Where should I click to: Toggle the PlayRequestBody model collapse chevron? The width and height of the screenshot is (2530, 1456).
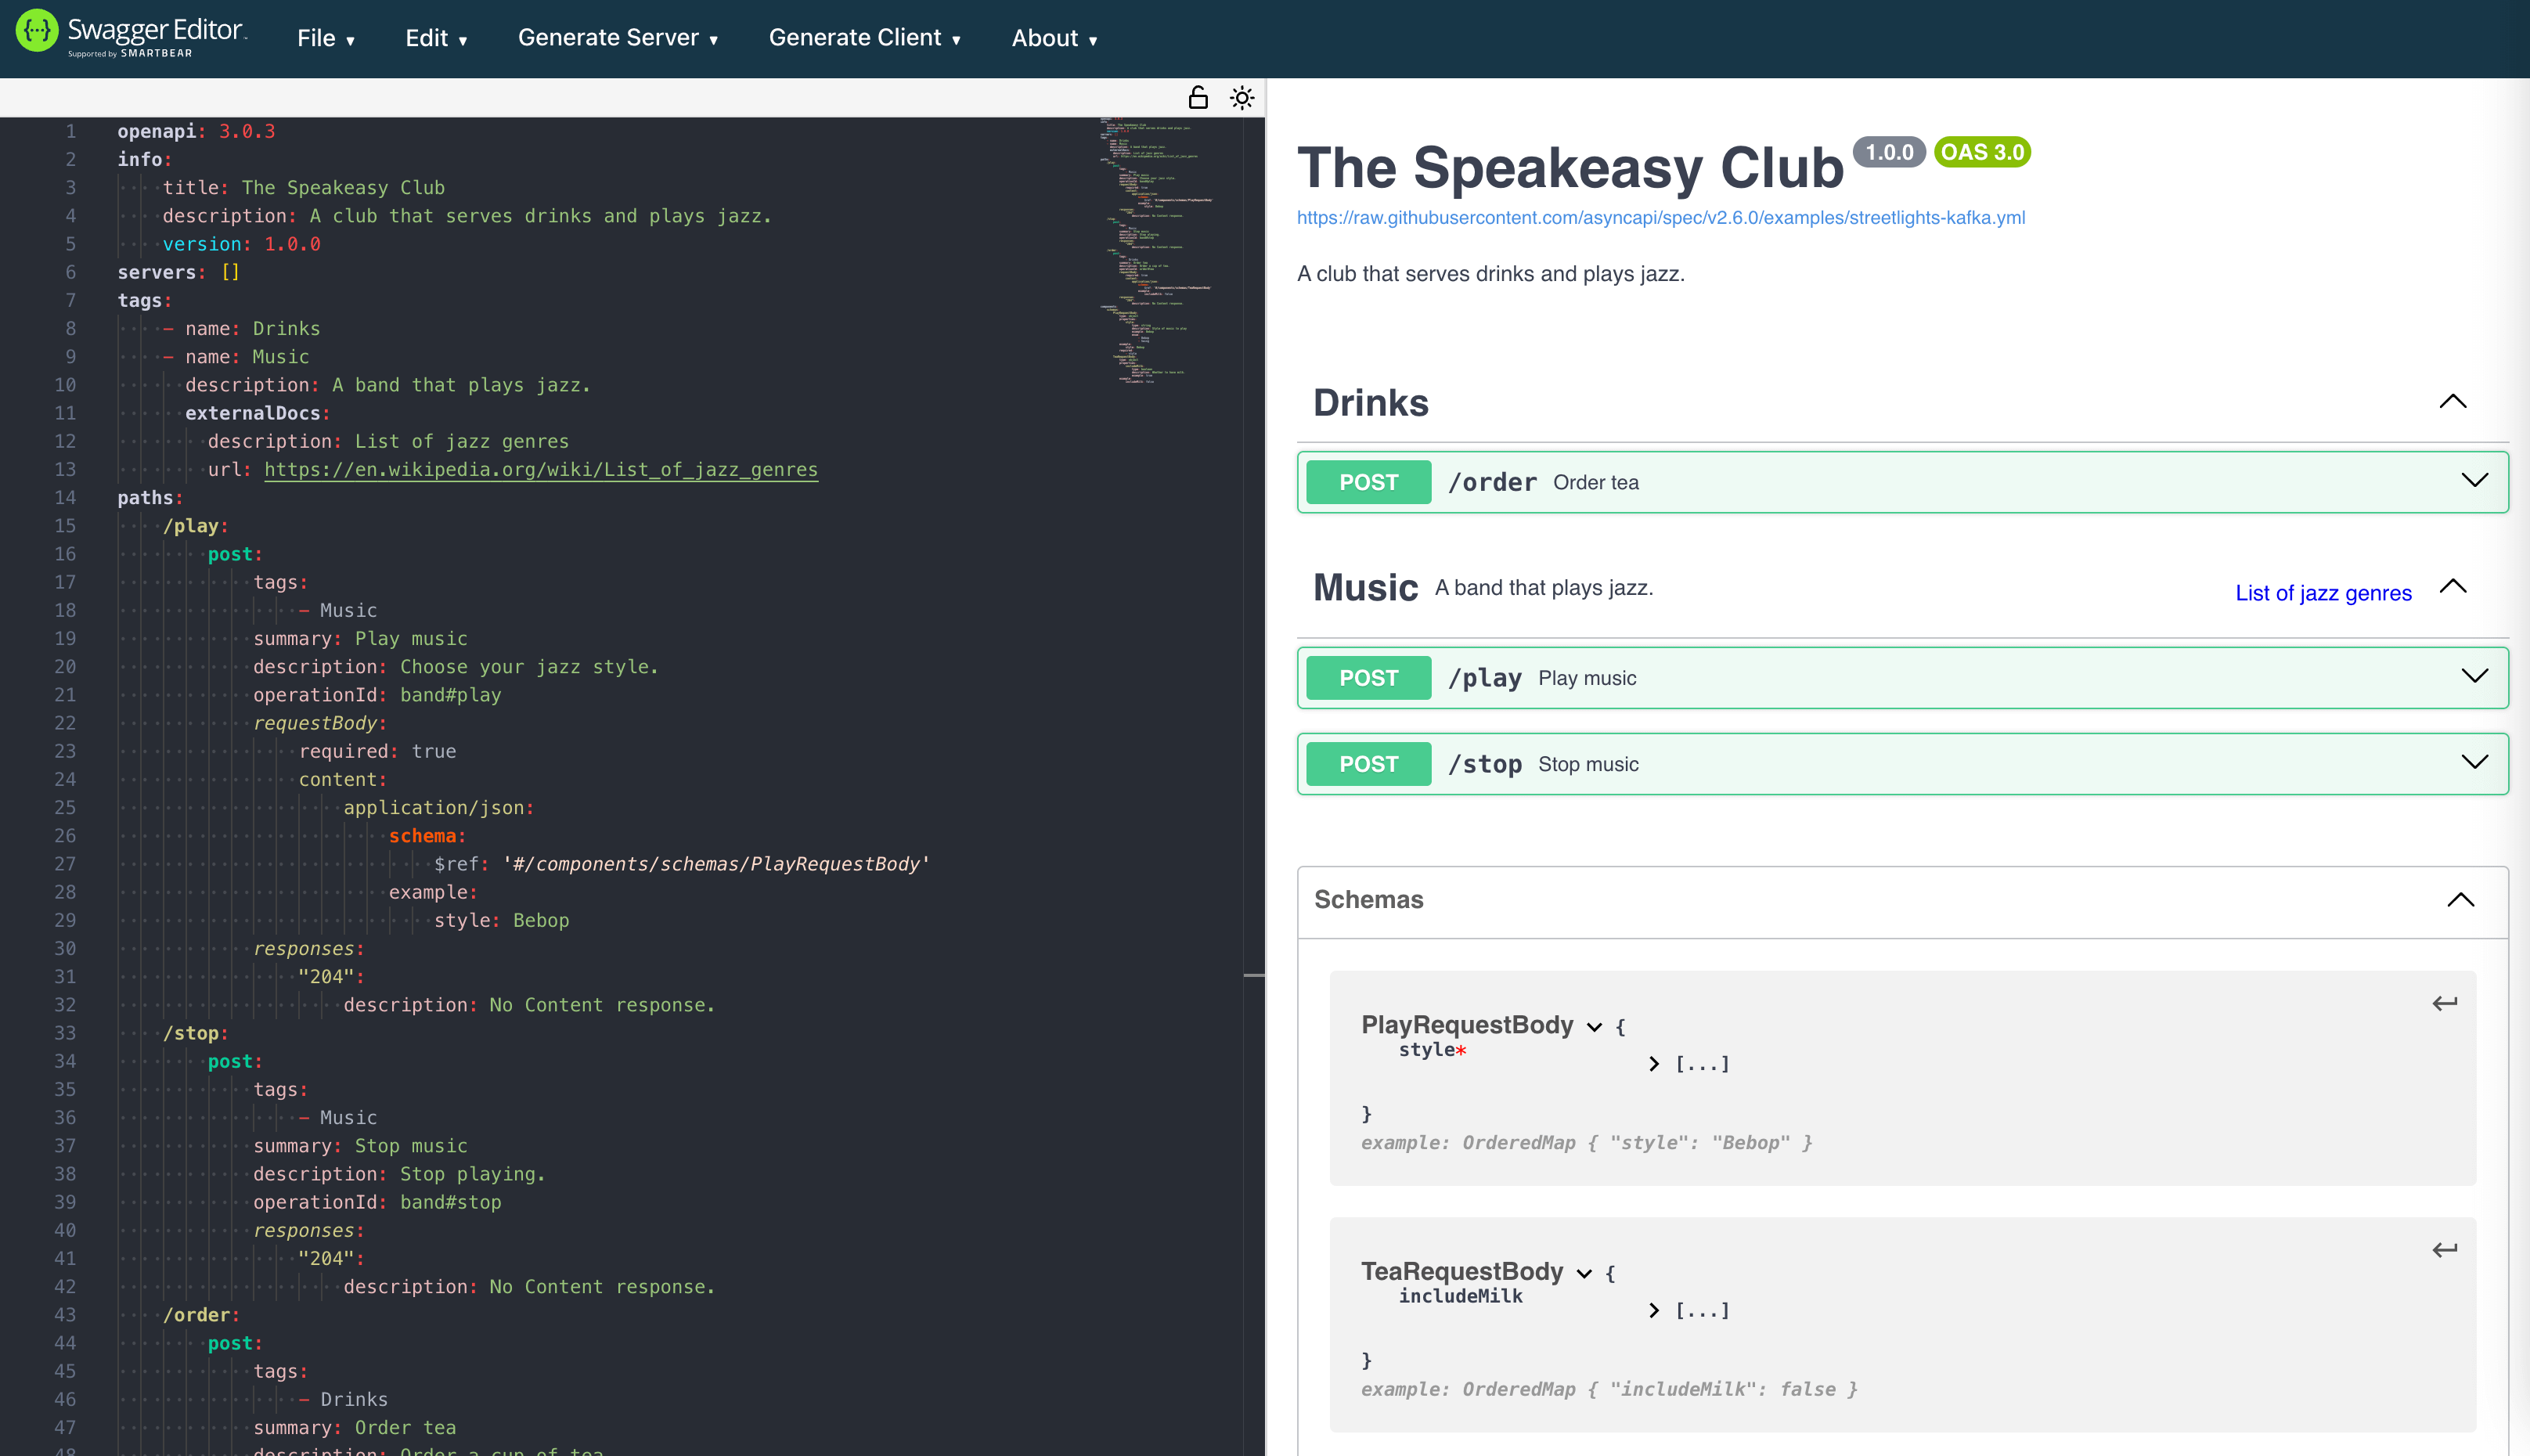pyautogui.click(x=1594, y=1027)
